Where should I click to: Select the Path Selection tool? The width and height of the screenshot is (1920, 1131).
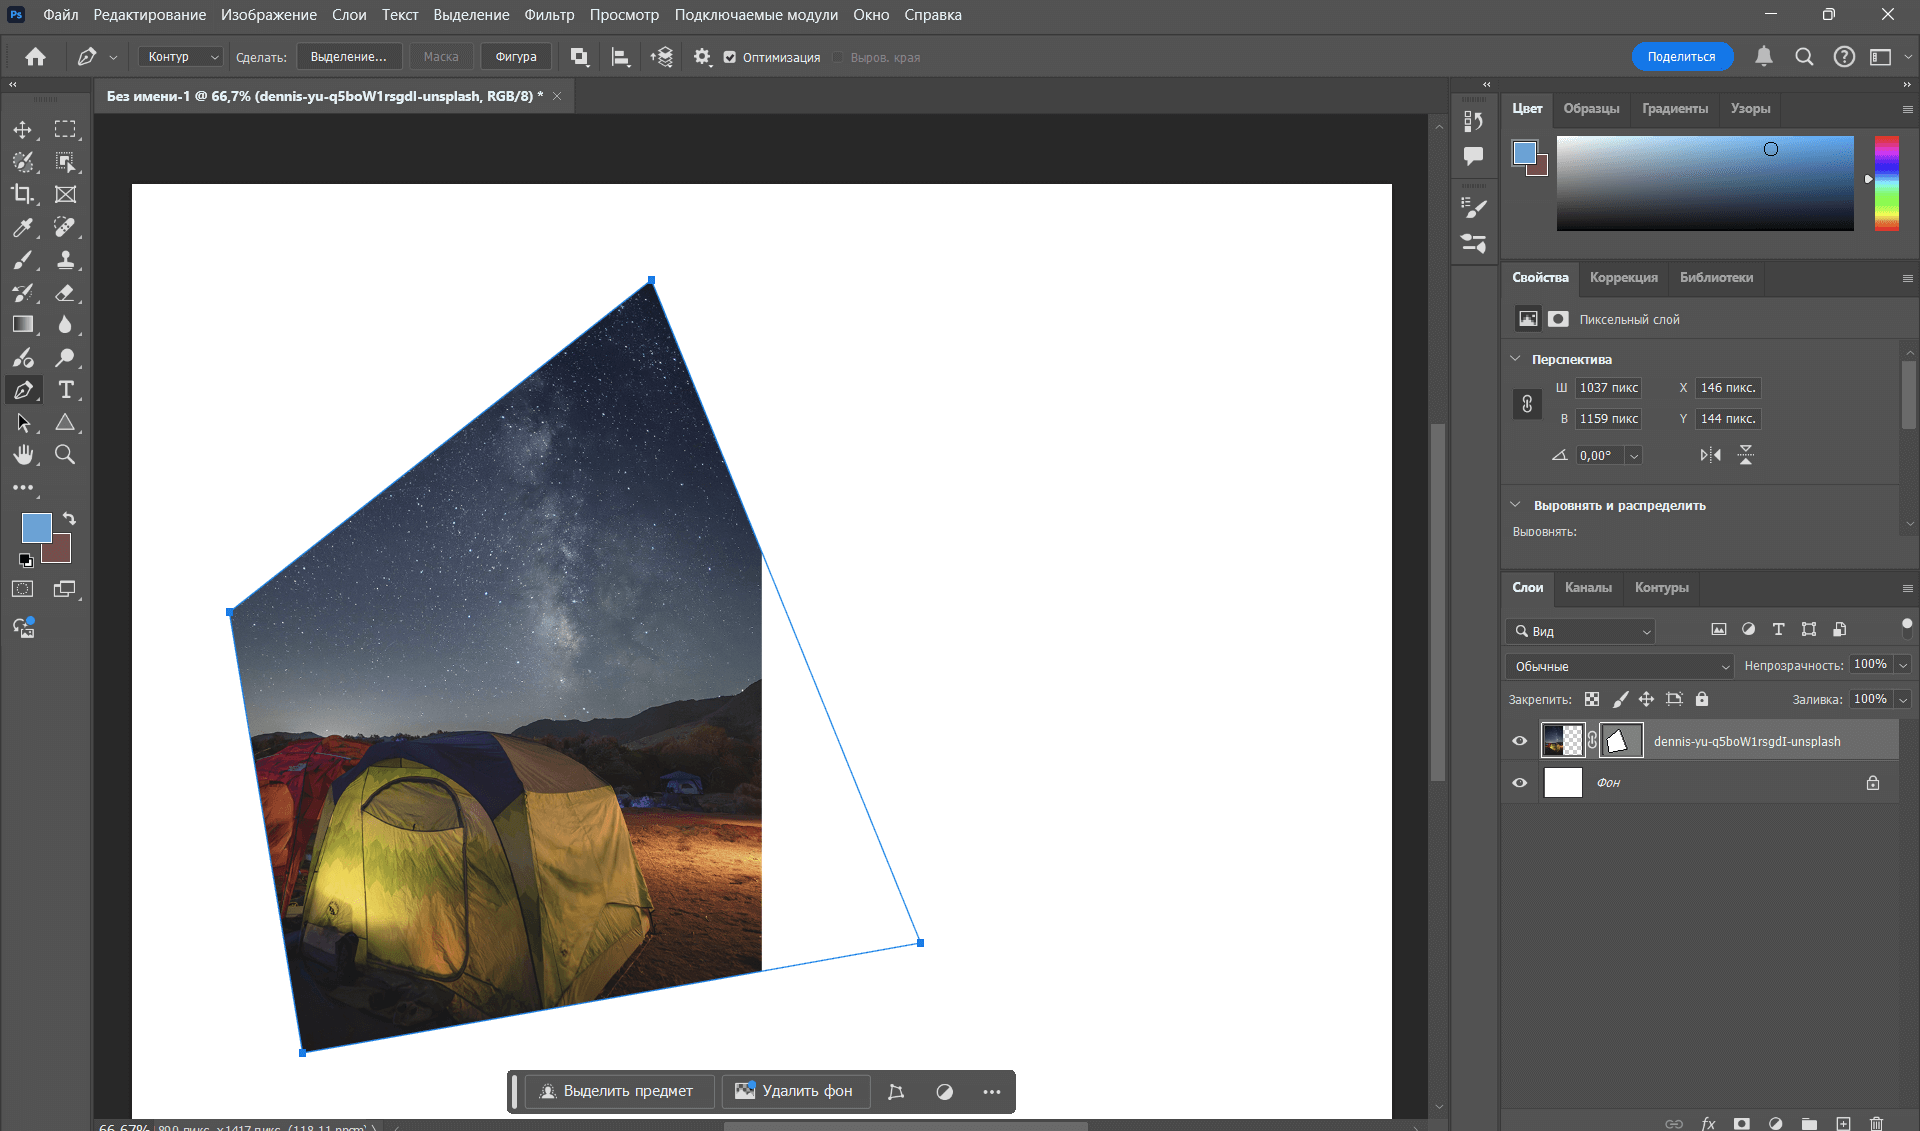coord(22,423)
